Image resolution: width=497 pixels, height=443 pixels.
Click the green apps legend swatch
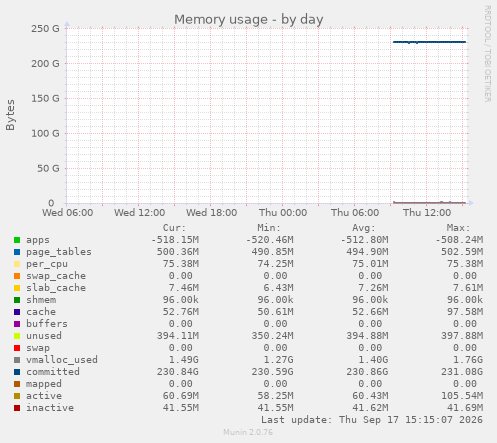(x=17, y=240)
